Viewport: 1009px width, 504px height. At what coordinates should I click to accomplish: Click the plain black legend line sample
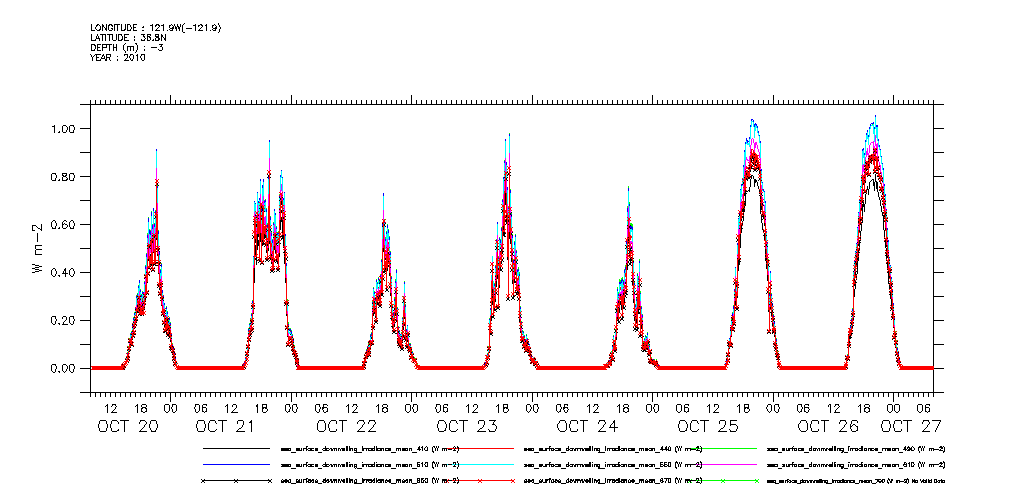click(236, 448)
